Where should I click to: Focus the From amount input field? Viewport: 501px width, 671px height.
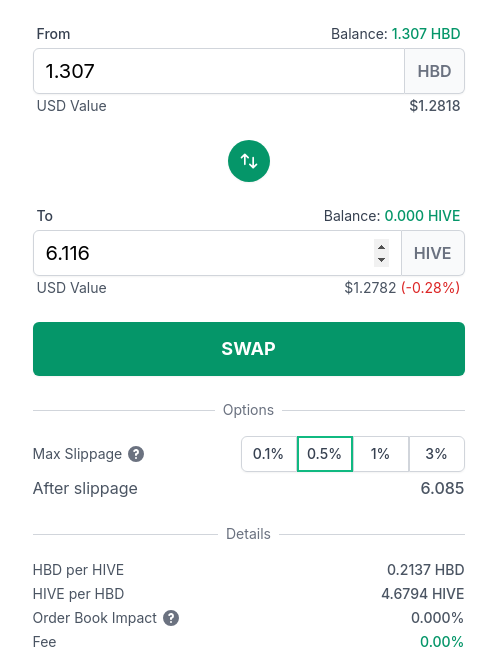click(x=219, y=71)
